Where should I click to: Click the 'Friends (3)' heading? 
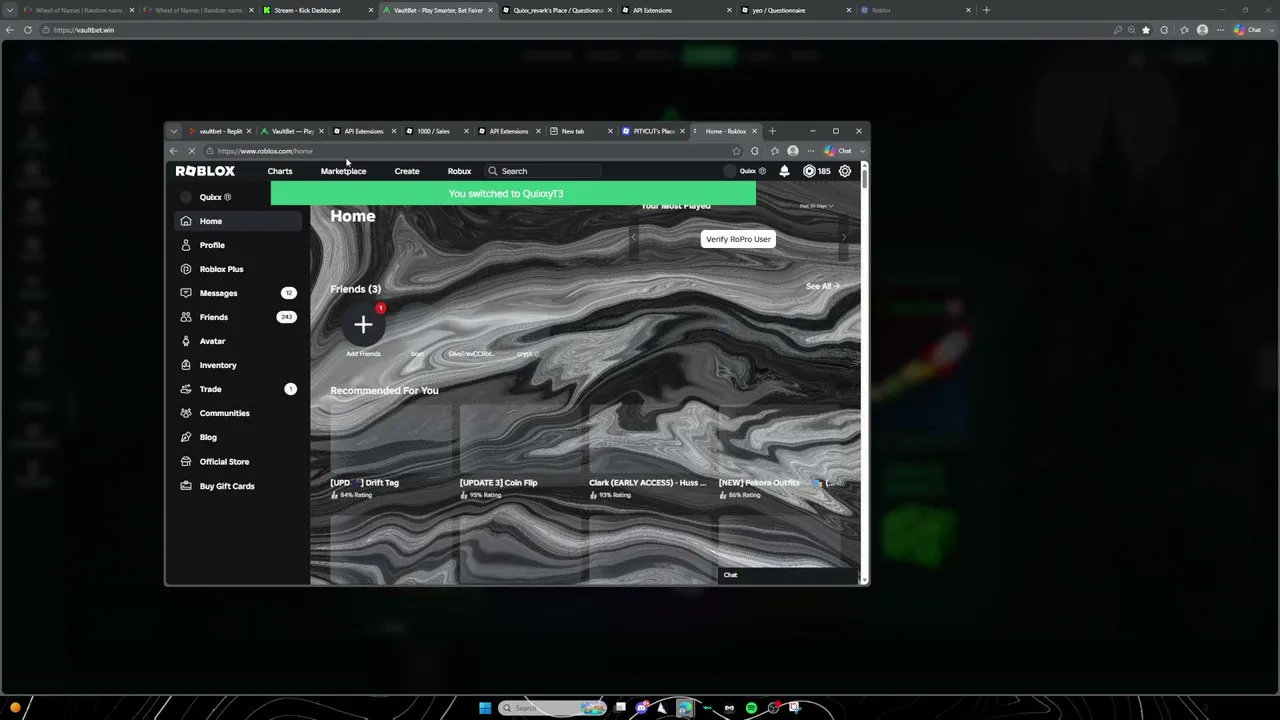[x=355, y=289]
